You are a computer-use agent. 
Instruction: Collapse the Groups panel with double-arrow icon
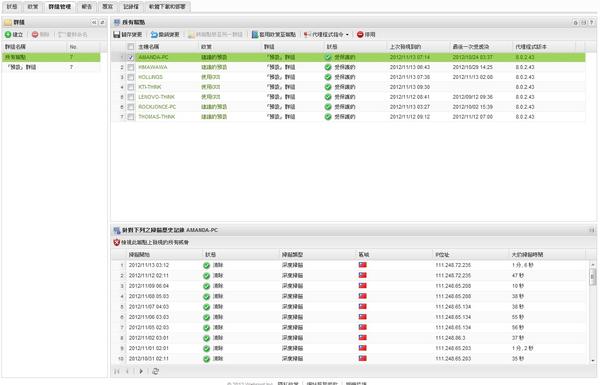[94, 23]
